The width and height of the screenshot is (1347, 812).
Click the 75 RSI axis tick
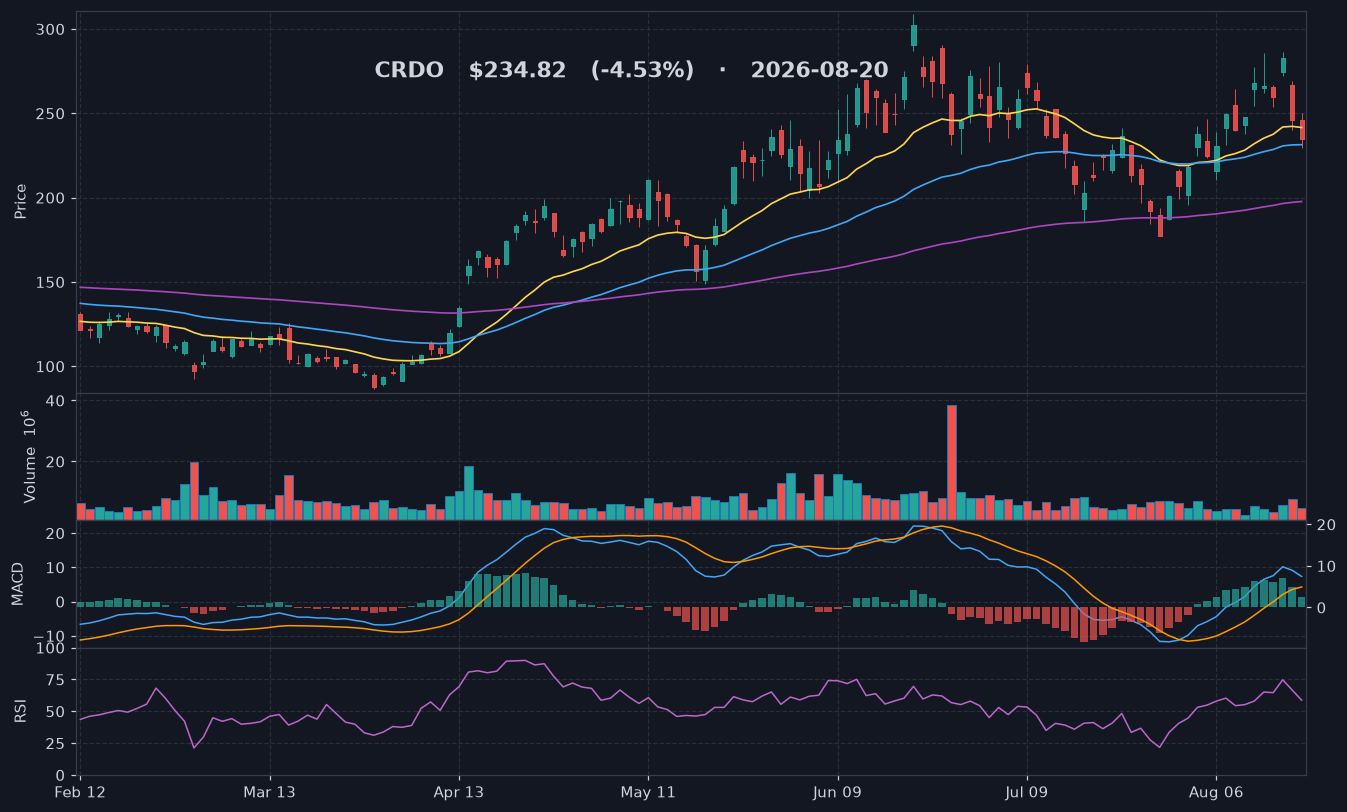[56, 680]
